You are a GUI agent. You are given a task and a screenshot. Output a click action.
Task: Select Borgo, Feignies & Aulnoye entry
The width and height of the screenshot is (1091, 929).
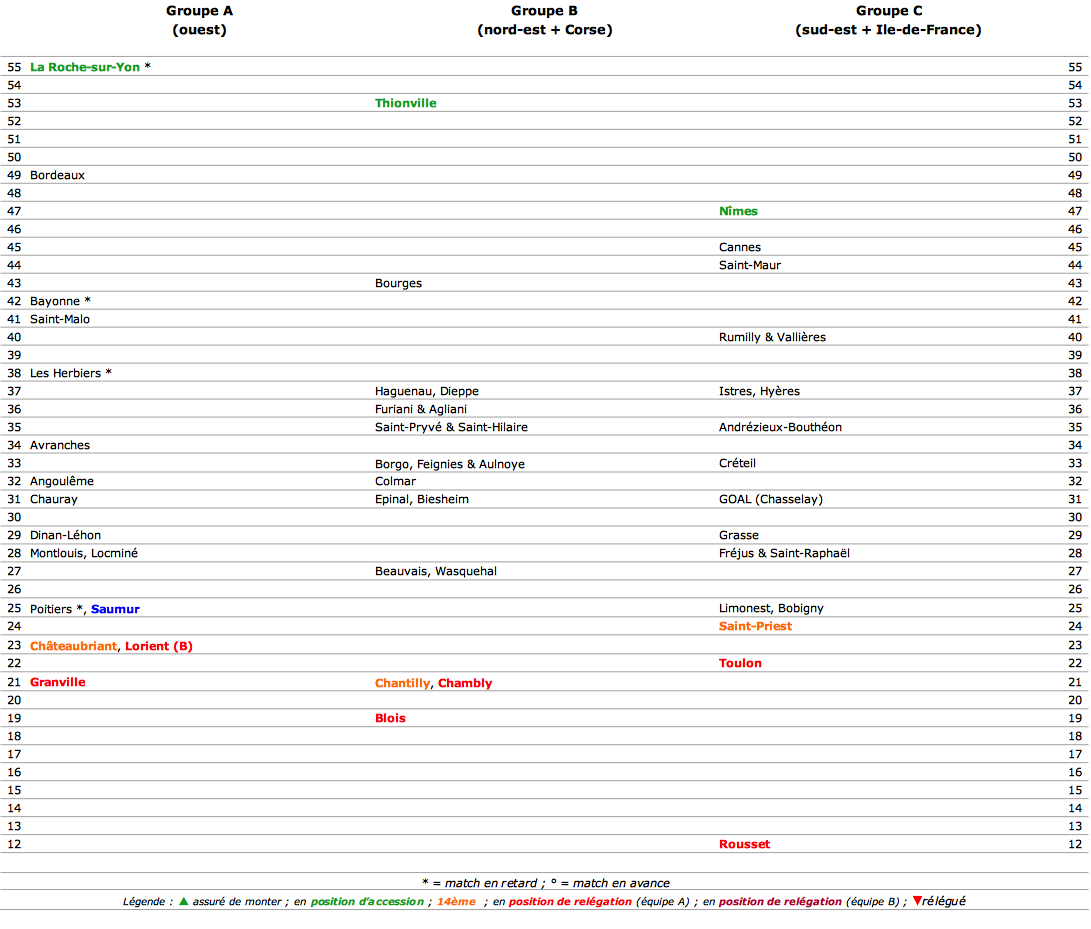point(449,464)
